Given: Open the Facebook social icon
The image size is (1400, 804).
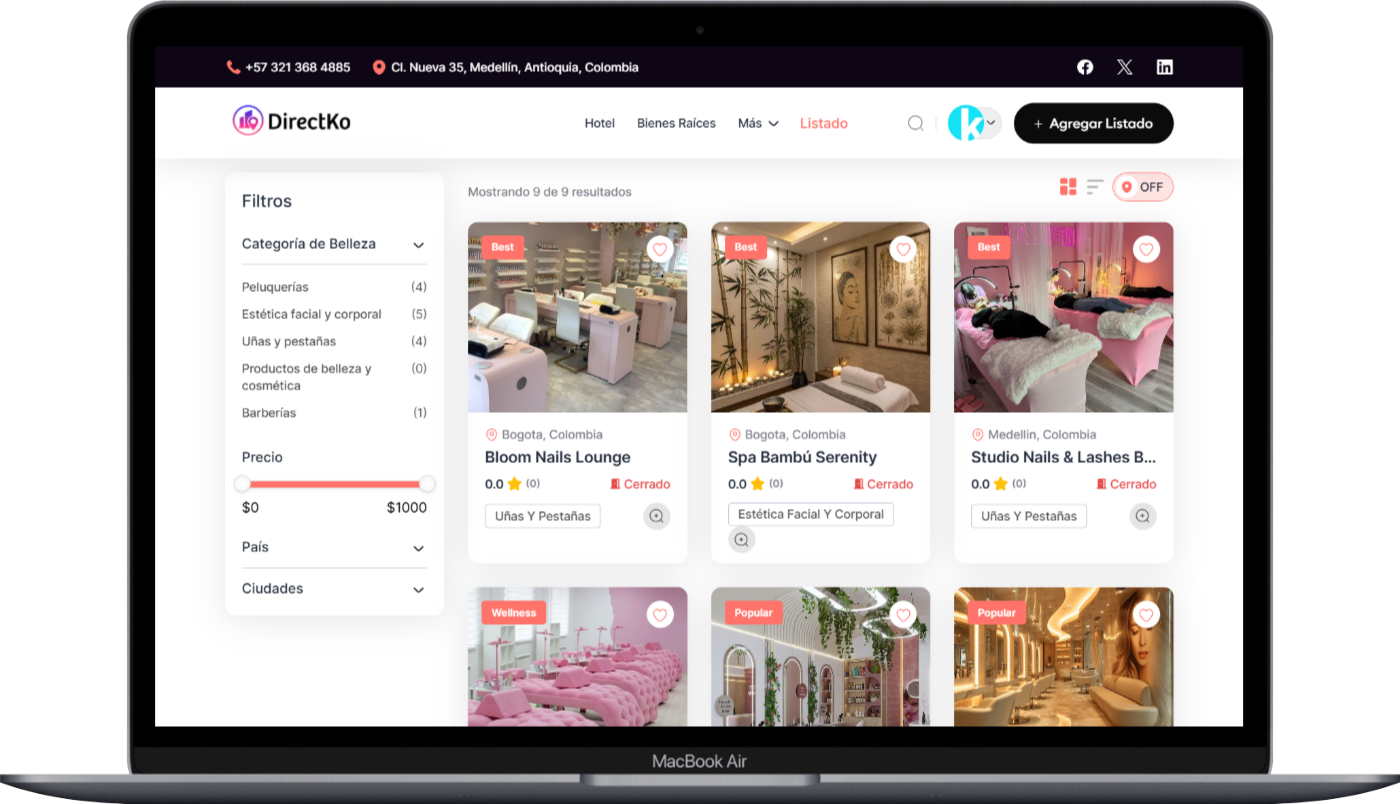Looking at the screenshot, I should (1085, 67).
